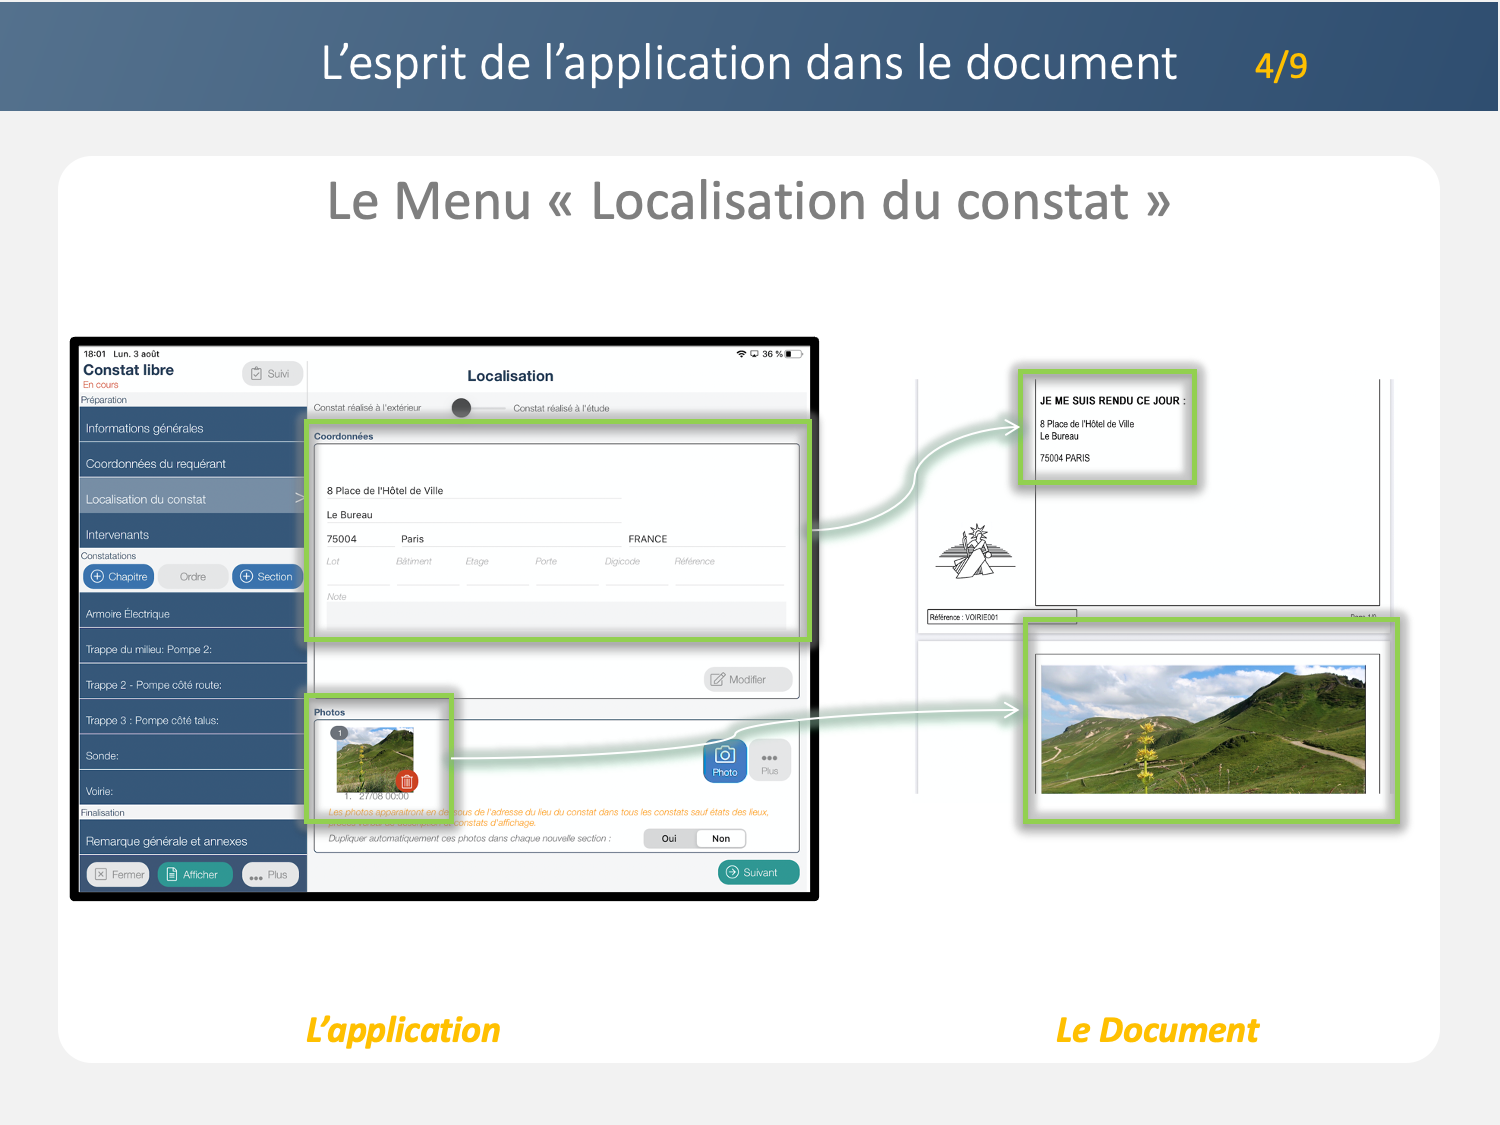Viewport: 1500px width, 1125px height.
Task: Click the Note input field
Action: (555, 612)
